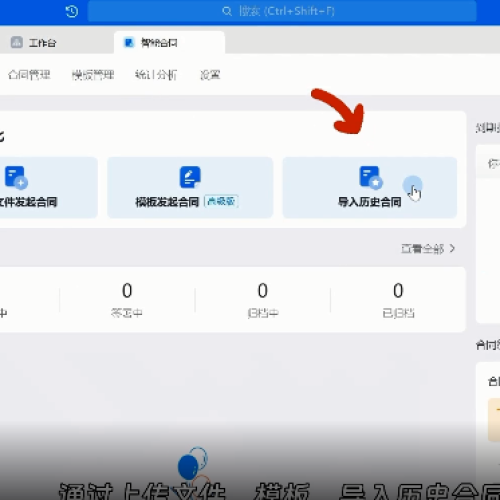The width and height of the screenshot is (500, 500).
Task: Click the chevron beside 查看全部
Action: pyautogui.click(x=452, y=249)
